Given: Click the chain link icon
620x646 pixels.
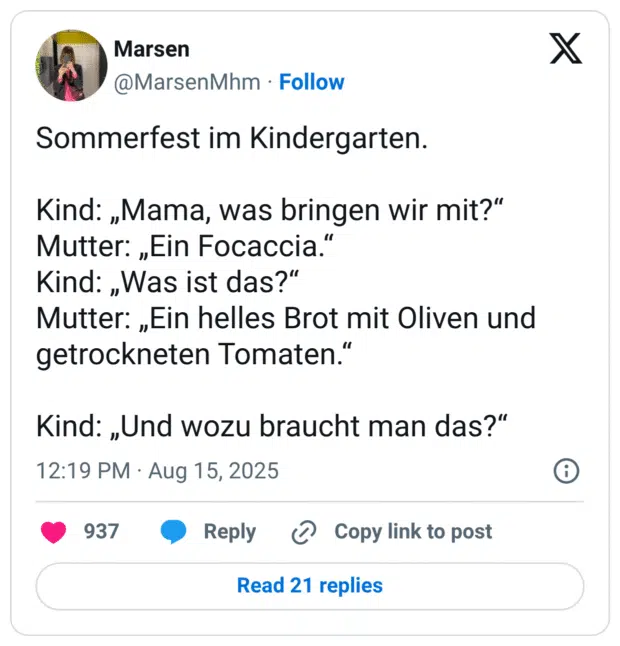Looking at the screenshot, I should tap(303, 533).
